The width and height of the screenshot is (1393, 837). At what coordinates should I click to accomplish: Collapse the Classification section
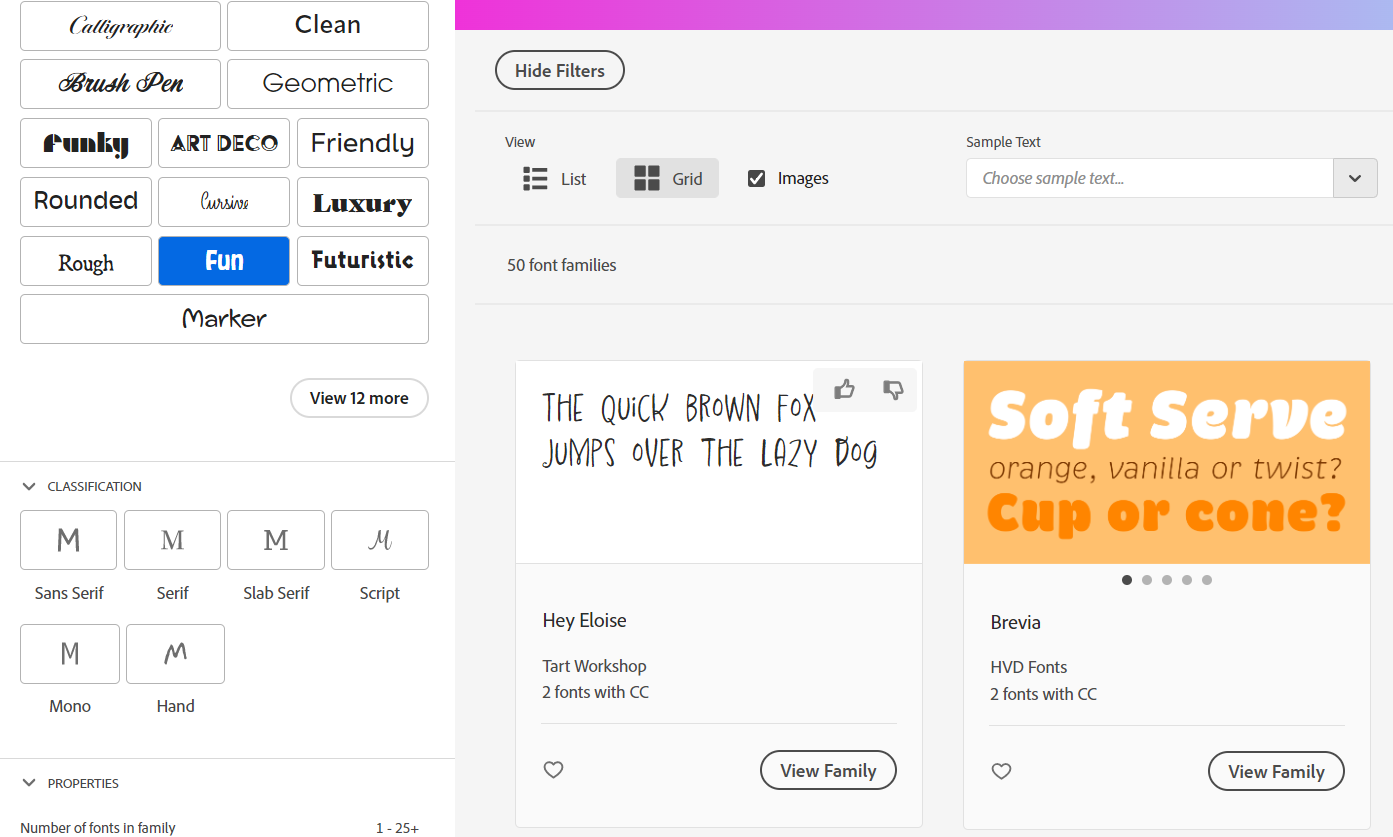point(29,486)
